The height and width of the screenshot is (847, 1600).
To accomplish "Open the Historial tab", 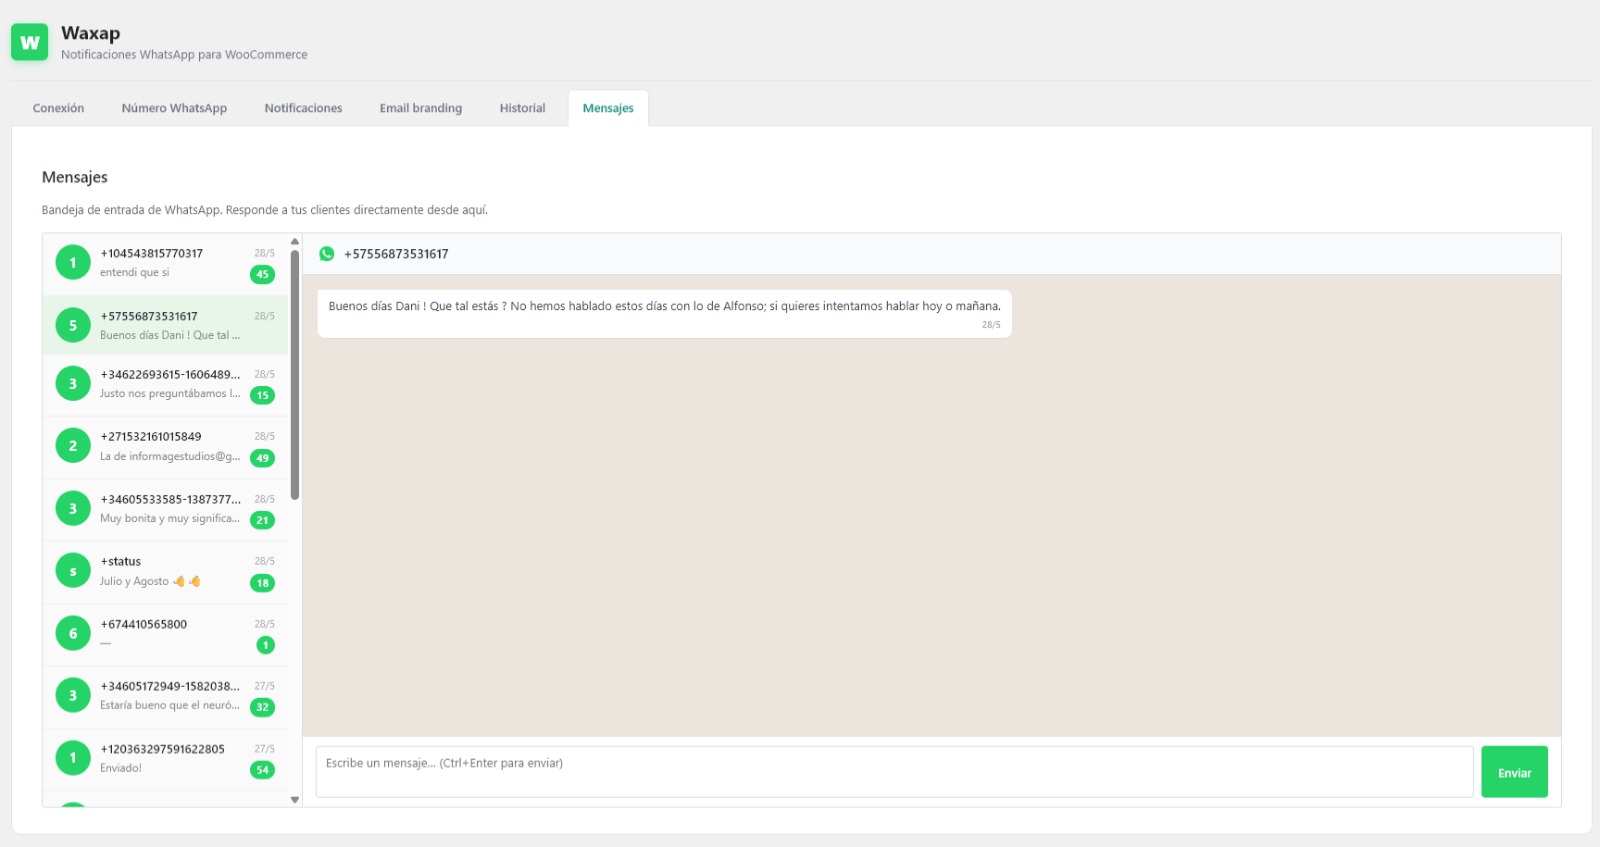I will point(522,108).
